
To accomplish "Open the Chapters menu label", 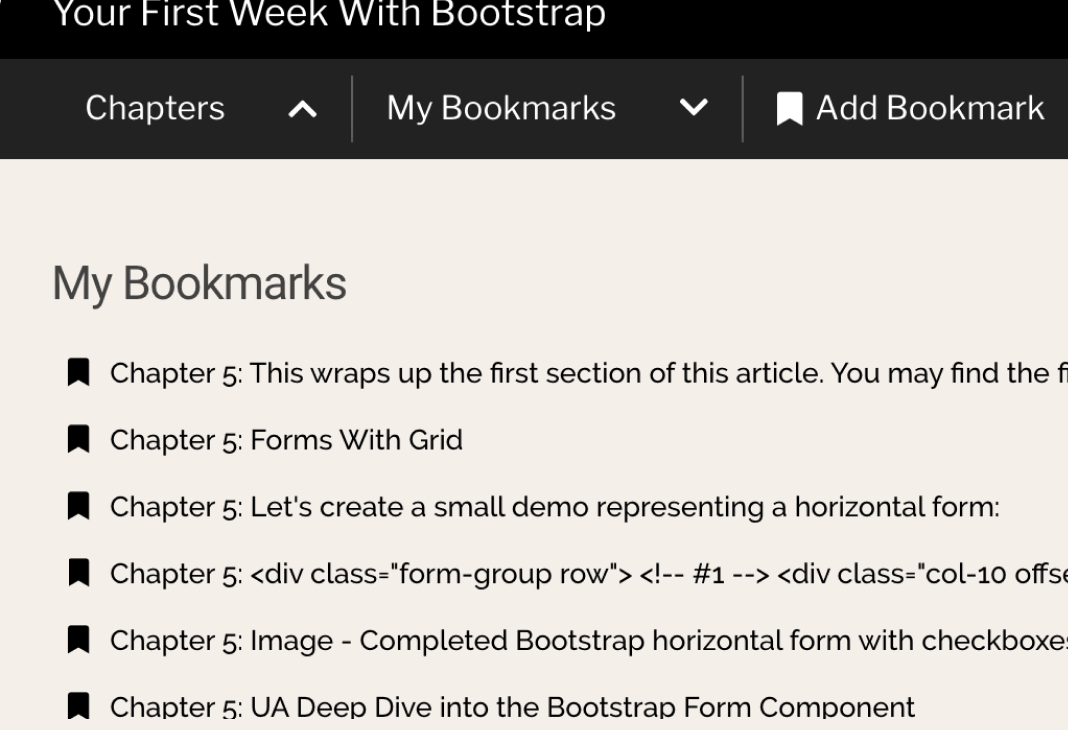I will [155, 108].
